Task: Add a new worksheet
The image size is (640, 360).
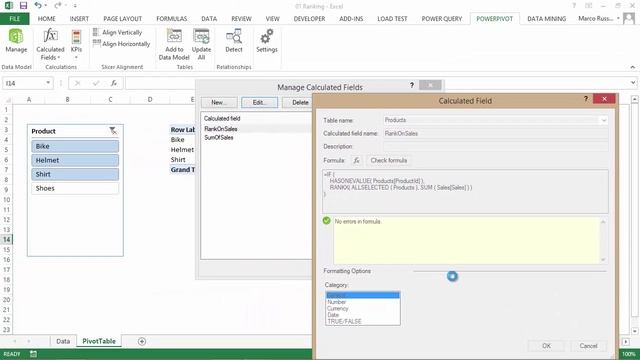Action: pos(142,341)
